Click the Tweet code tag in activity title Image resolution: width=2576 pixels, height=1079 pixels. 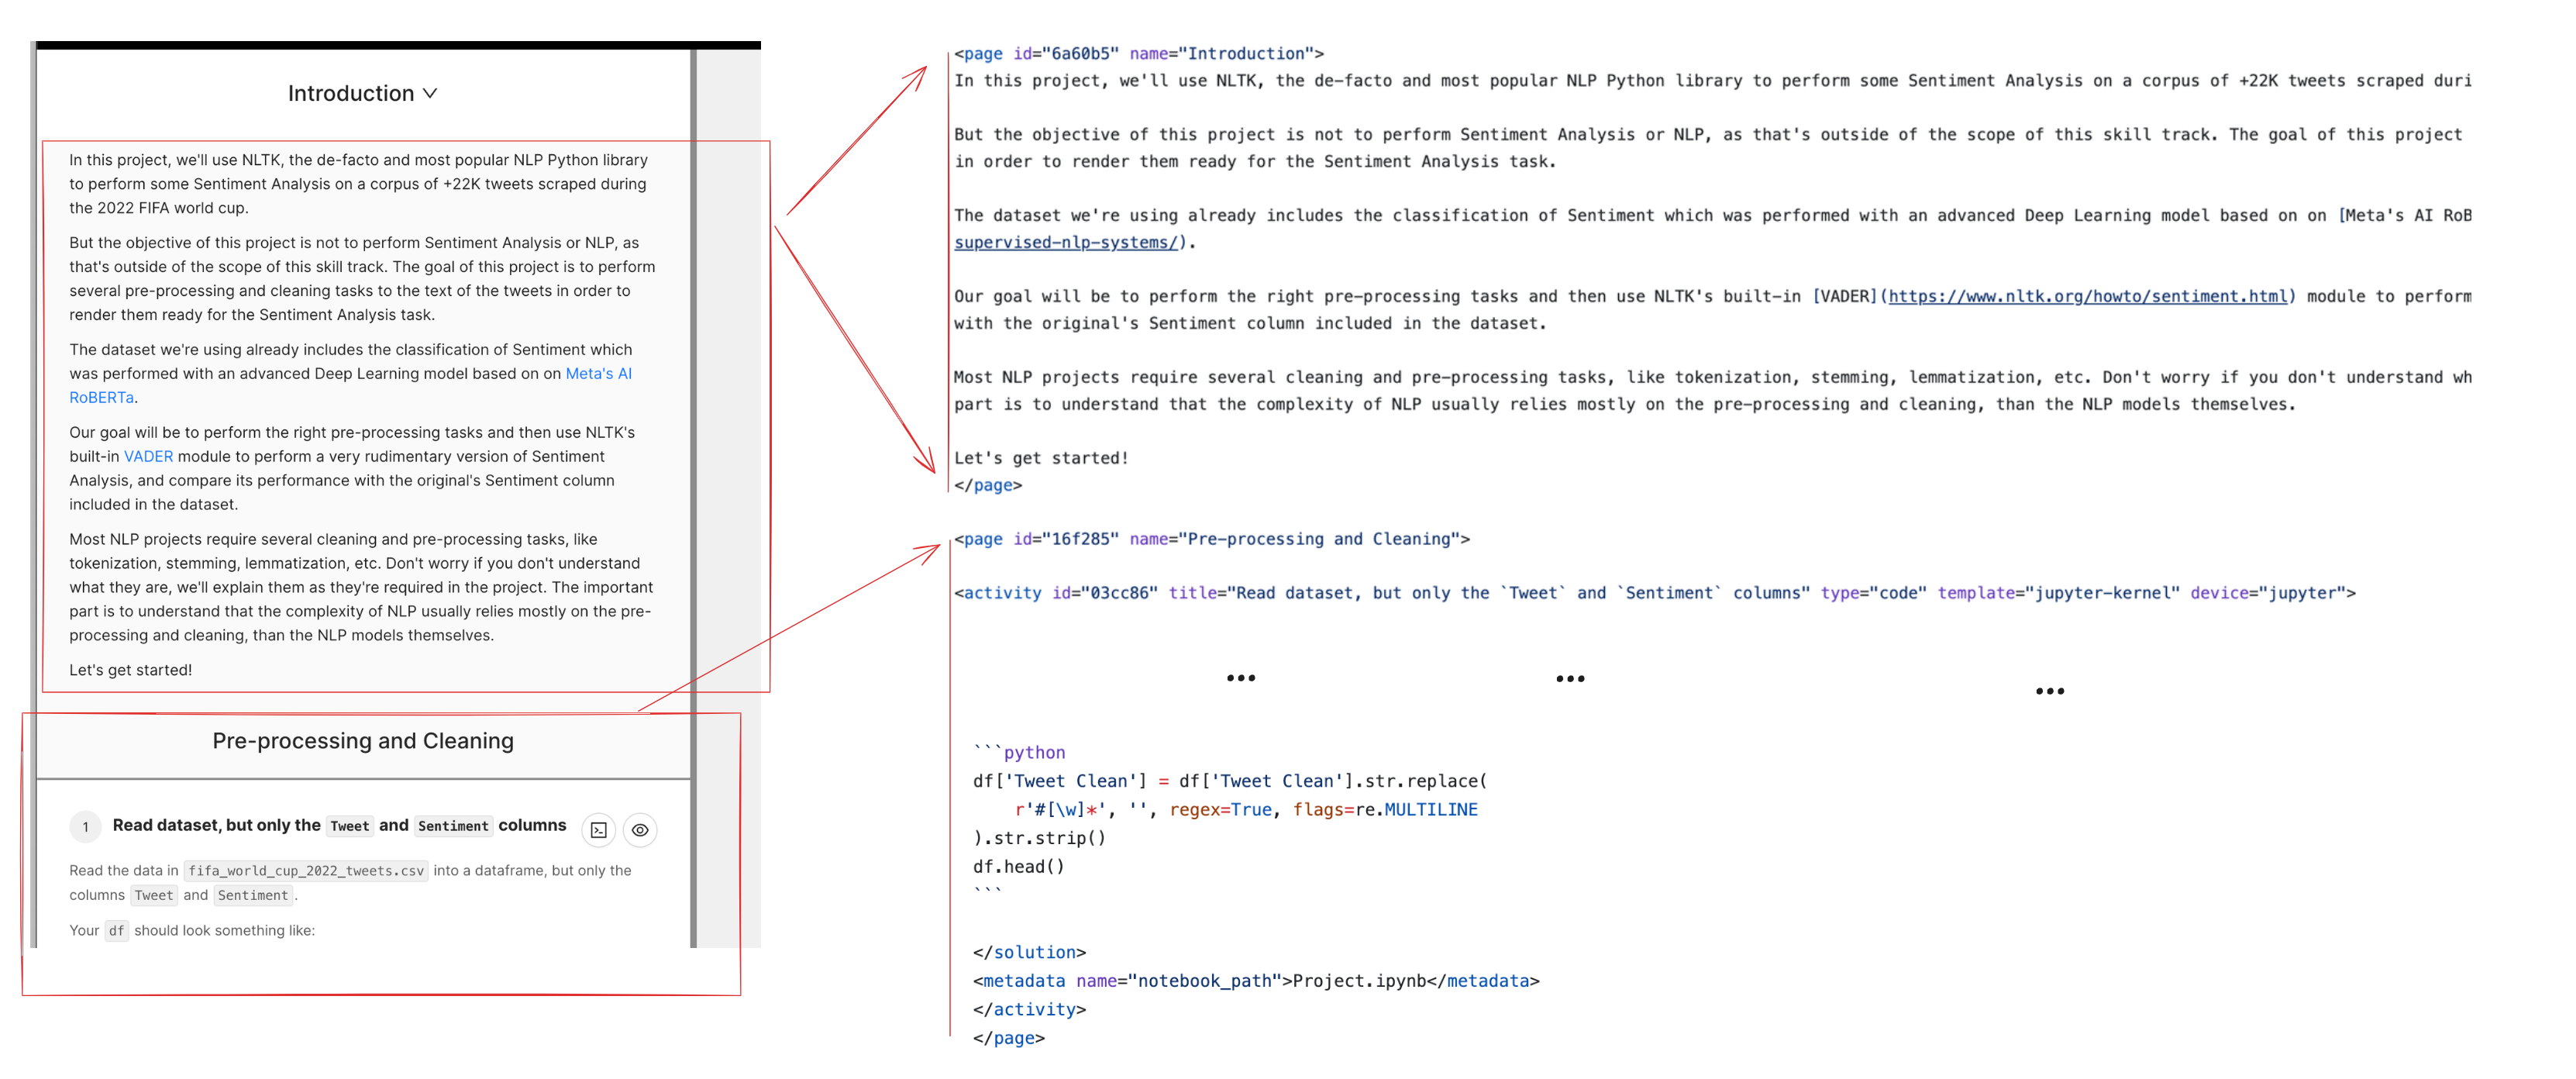coord(350,826)
